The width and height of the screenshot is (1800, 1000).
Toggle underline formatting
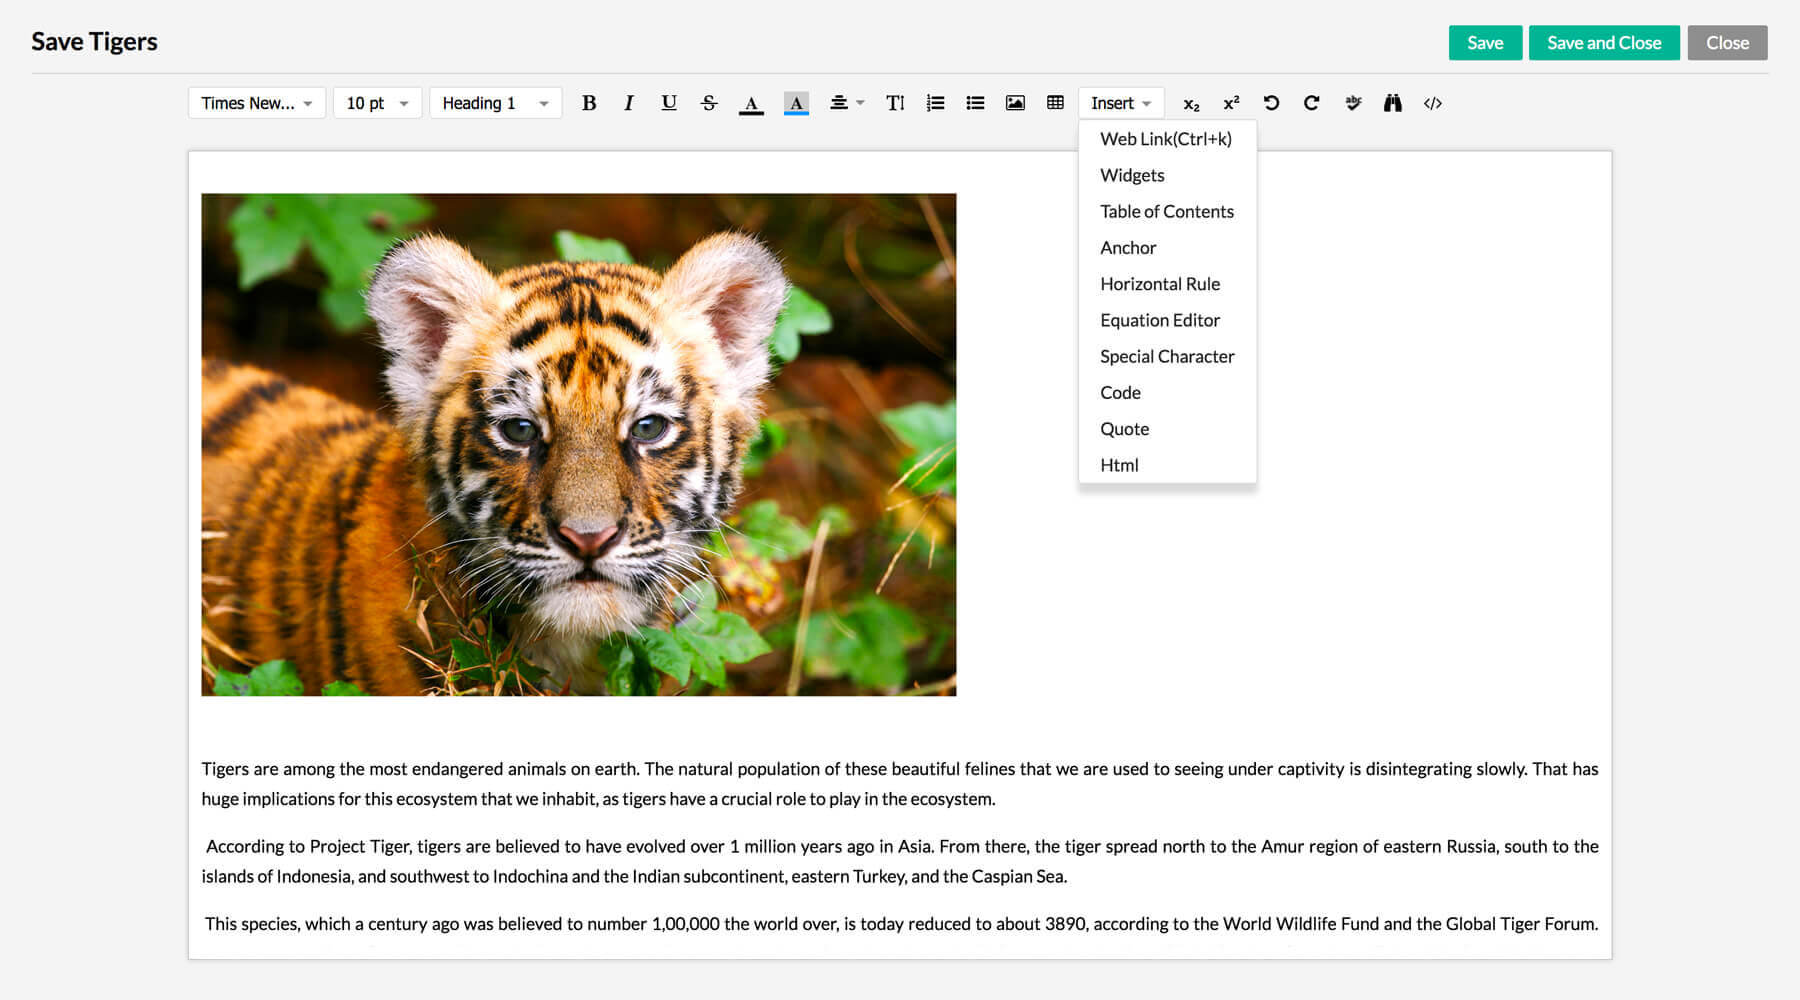click(669, 103)
